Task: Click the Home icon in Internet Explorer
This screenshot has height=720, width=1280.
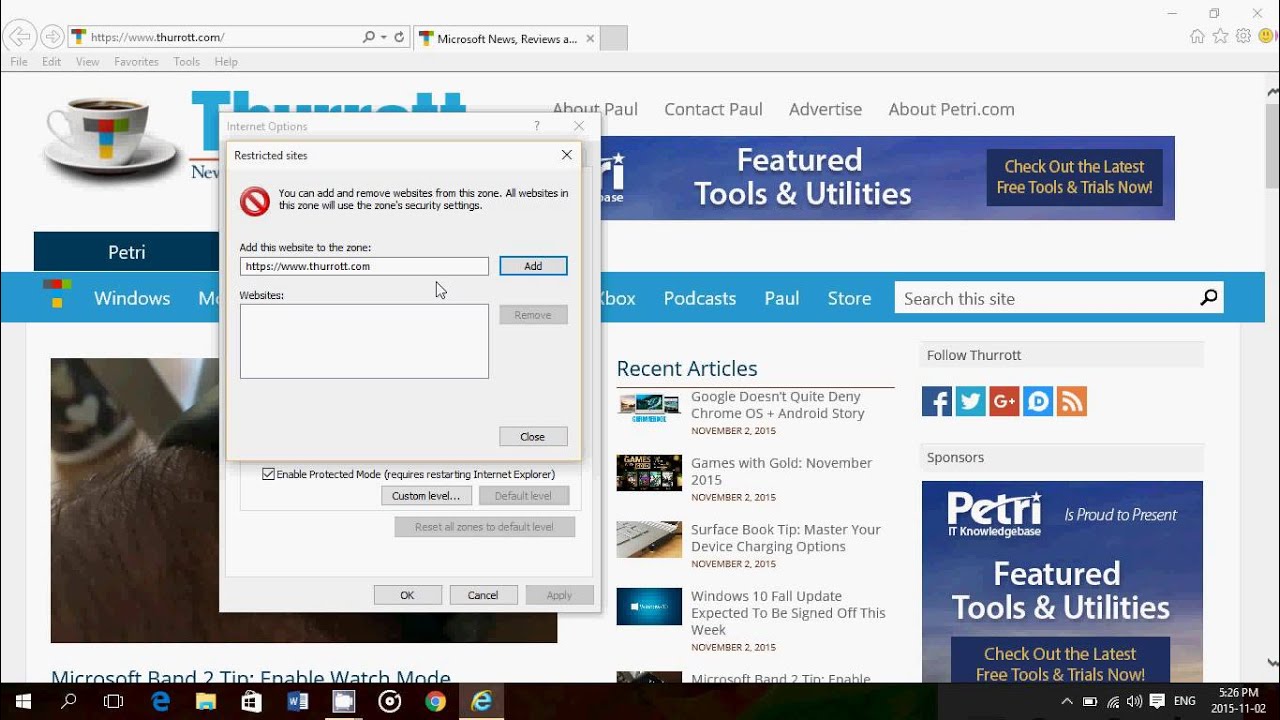Action: point(1197,37)
